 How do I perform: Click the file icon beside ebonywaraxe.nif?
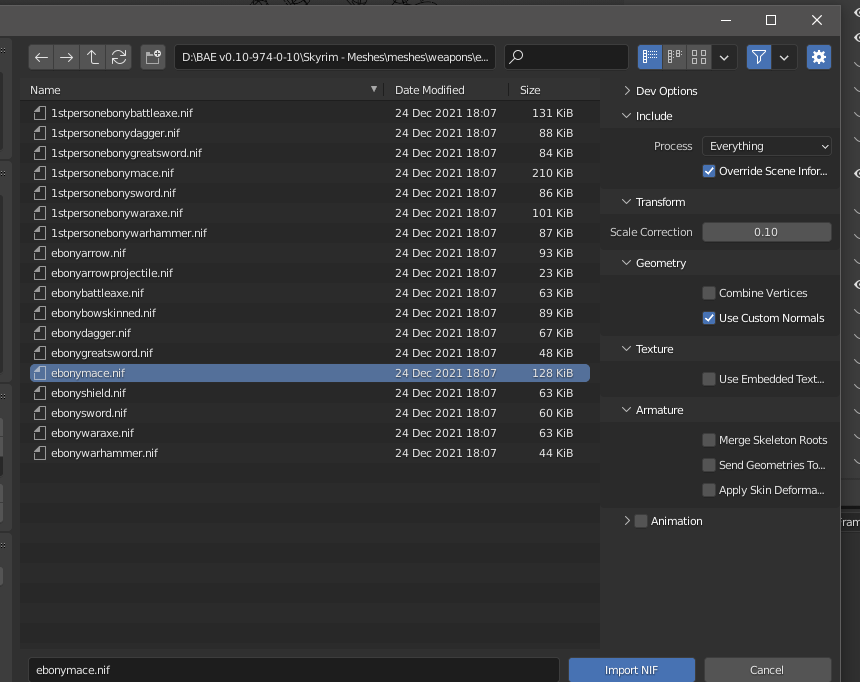tap(39, 433)
